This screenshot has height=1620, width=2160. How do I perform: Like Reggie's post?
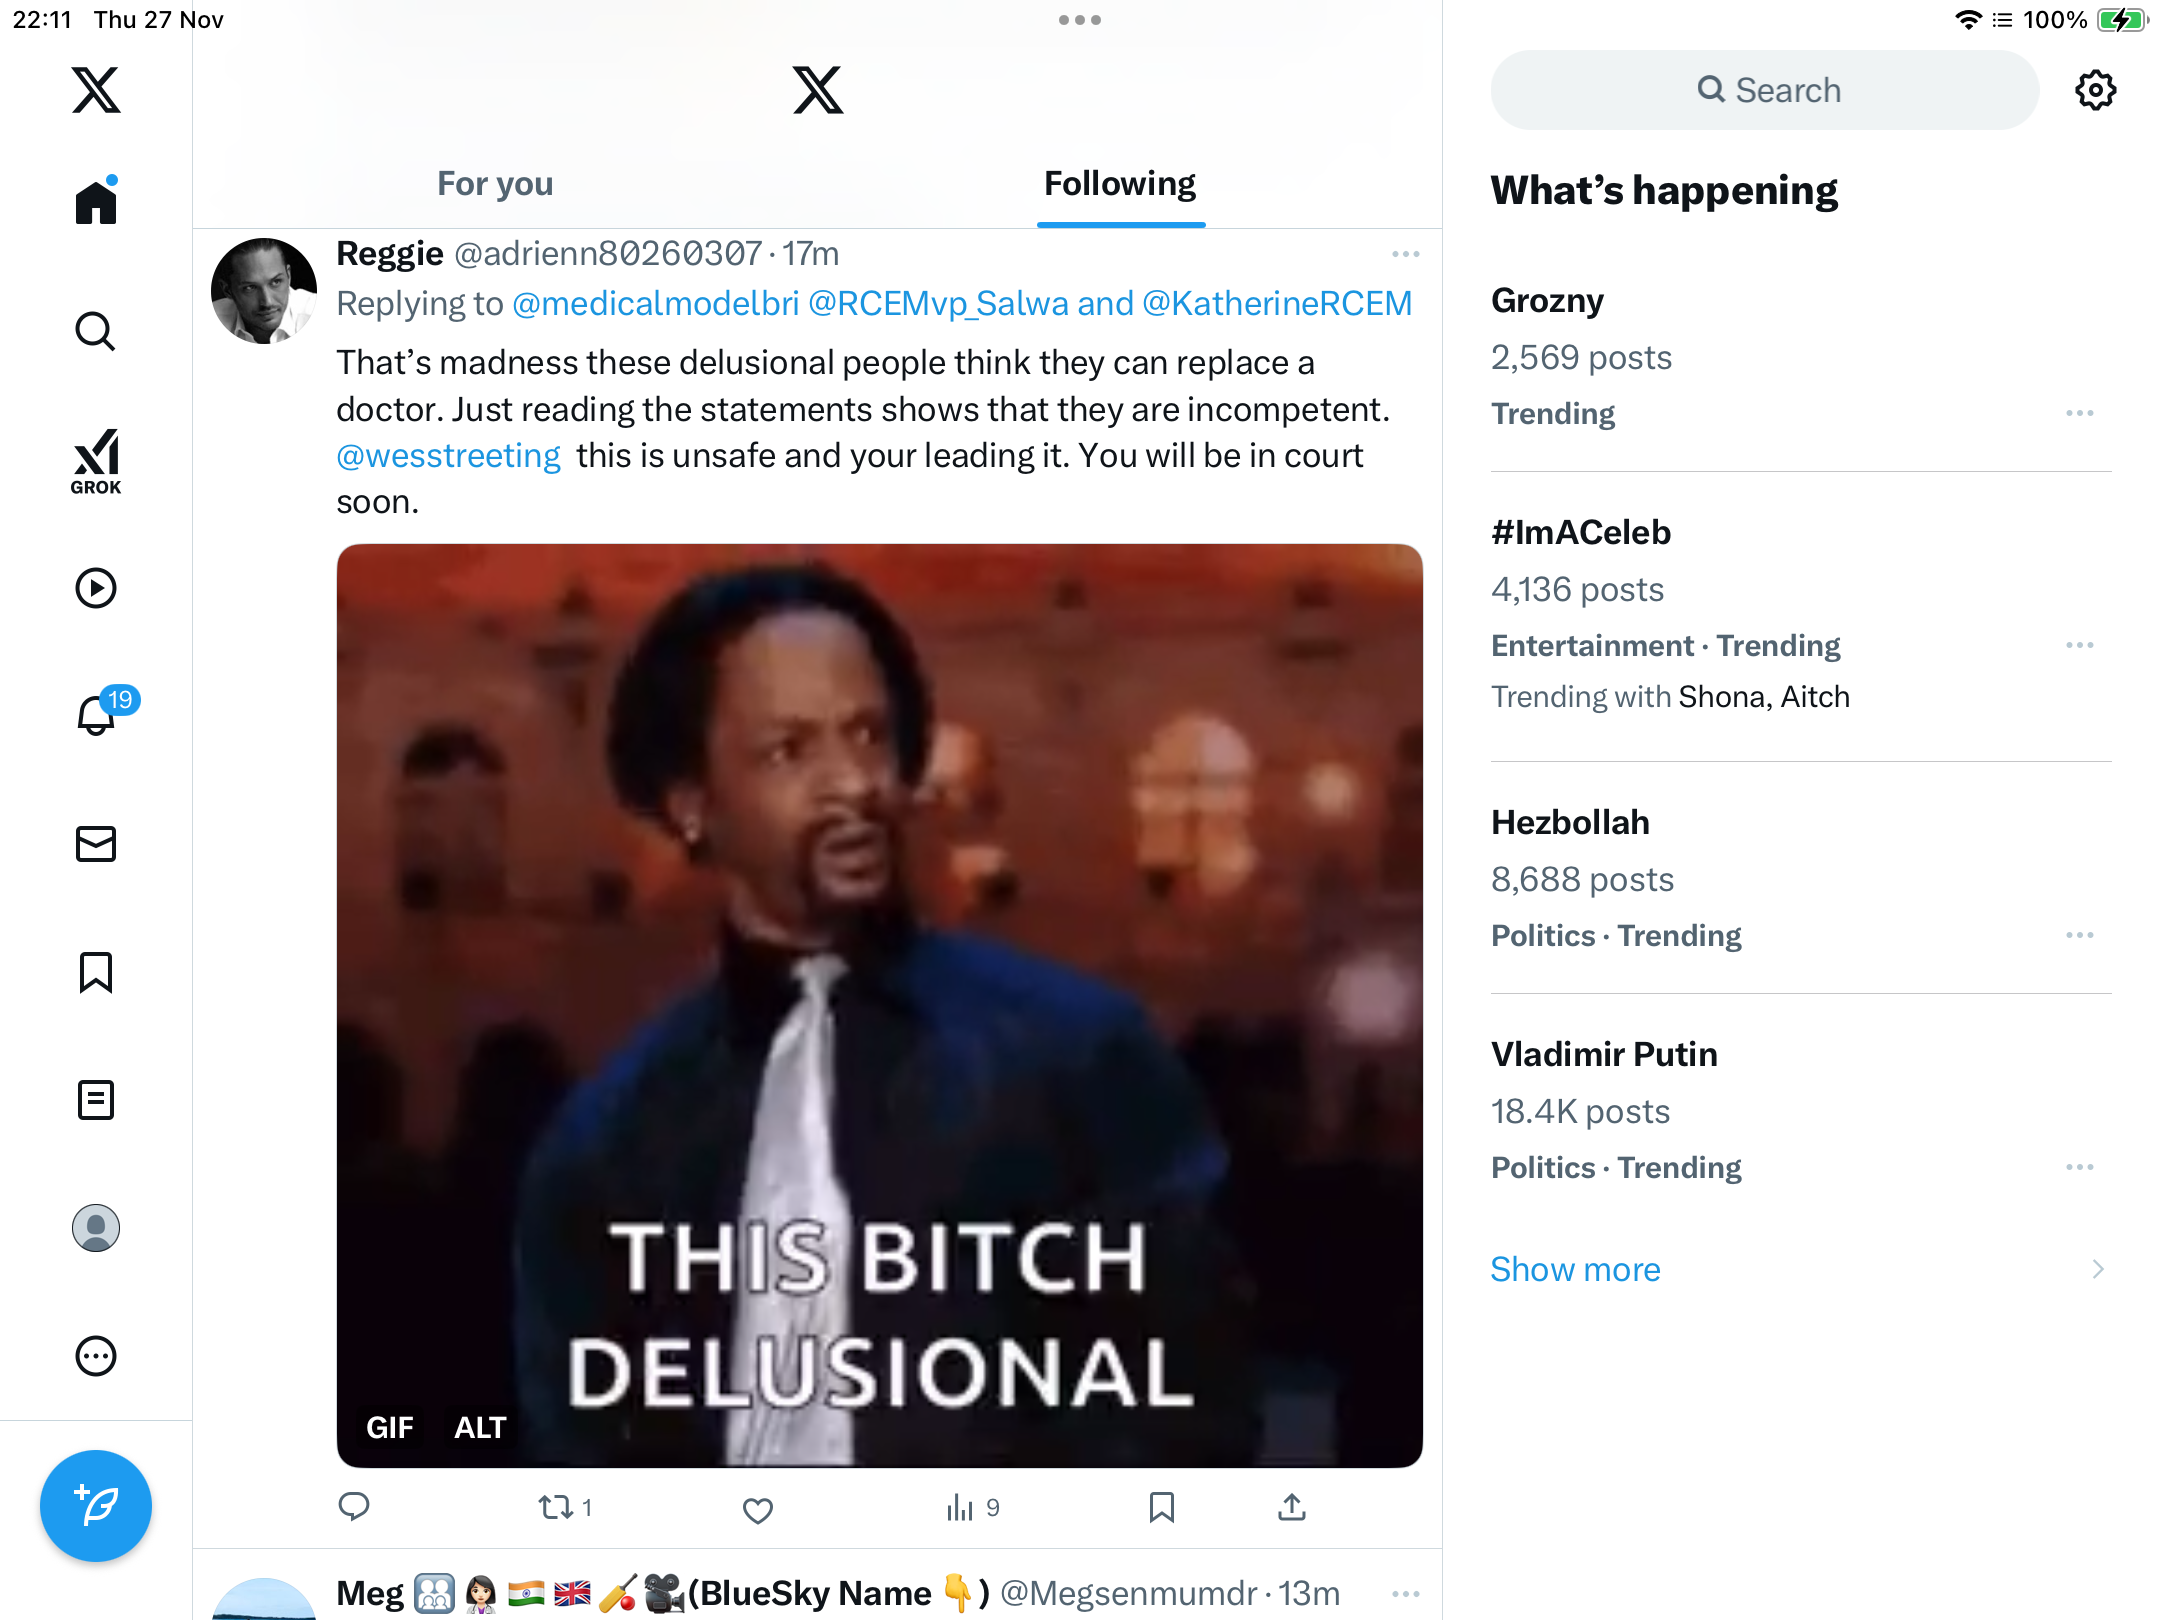click(758, 1509)
